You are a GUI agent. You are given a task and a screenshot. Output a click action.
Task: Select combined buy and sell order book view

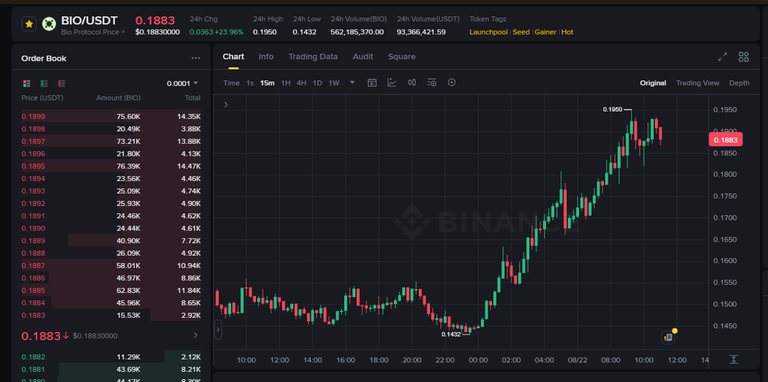pos(26,83)
